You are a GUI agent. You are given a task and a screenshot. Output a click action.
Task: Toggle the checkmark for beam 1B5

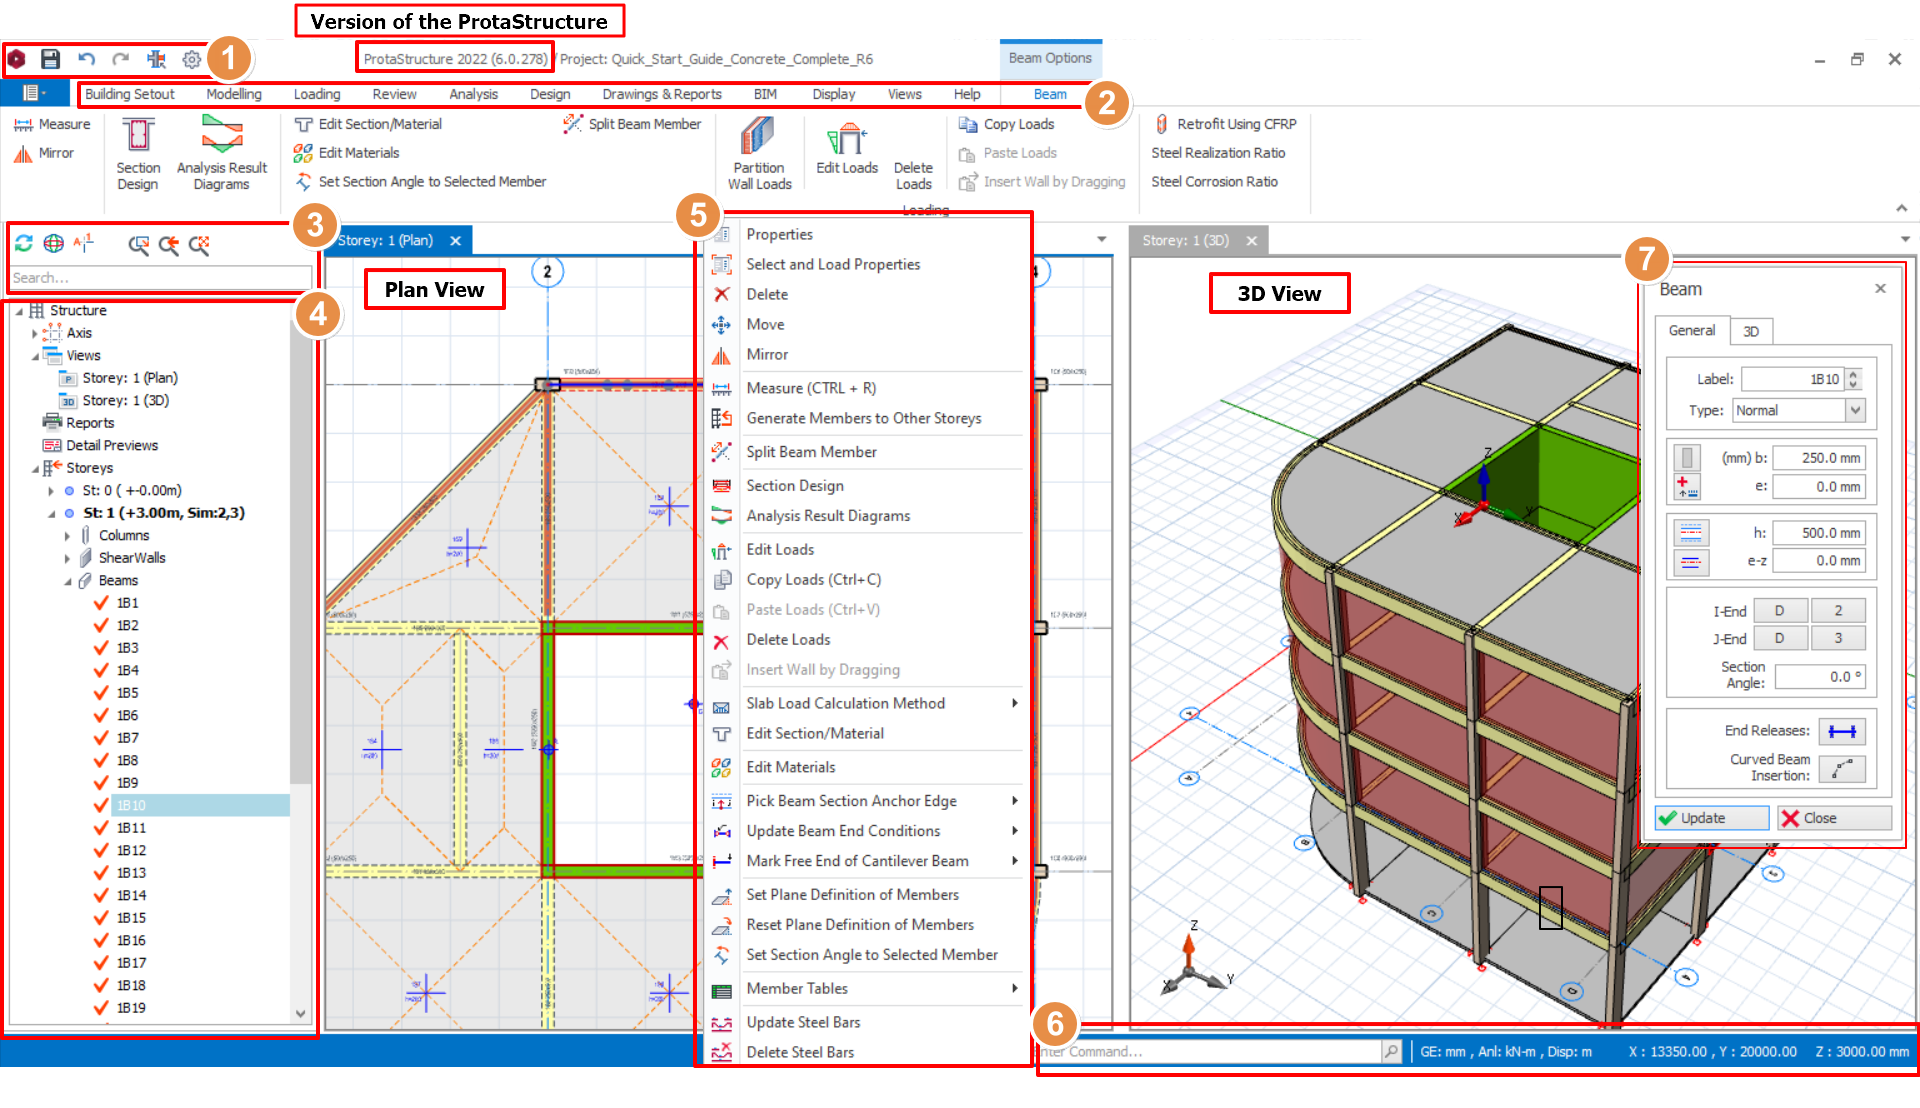(x=101, y=693)
